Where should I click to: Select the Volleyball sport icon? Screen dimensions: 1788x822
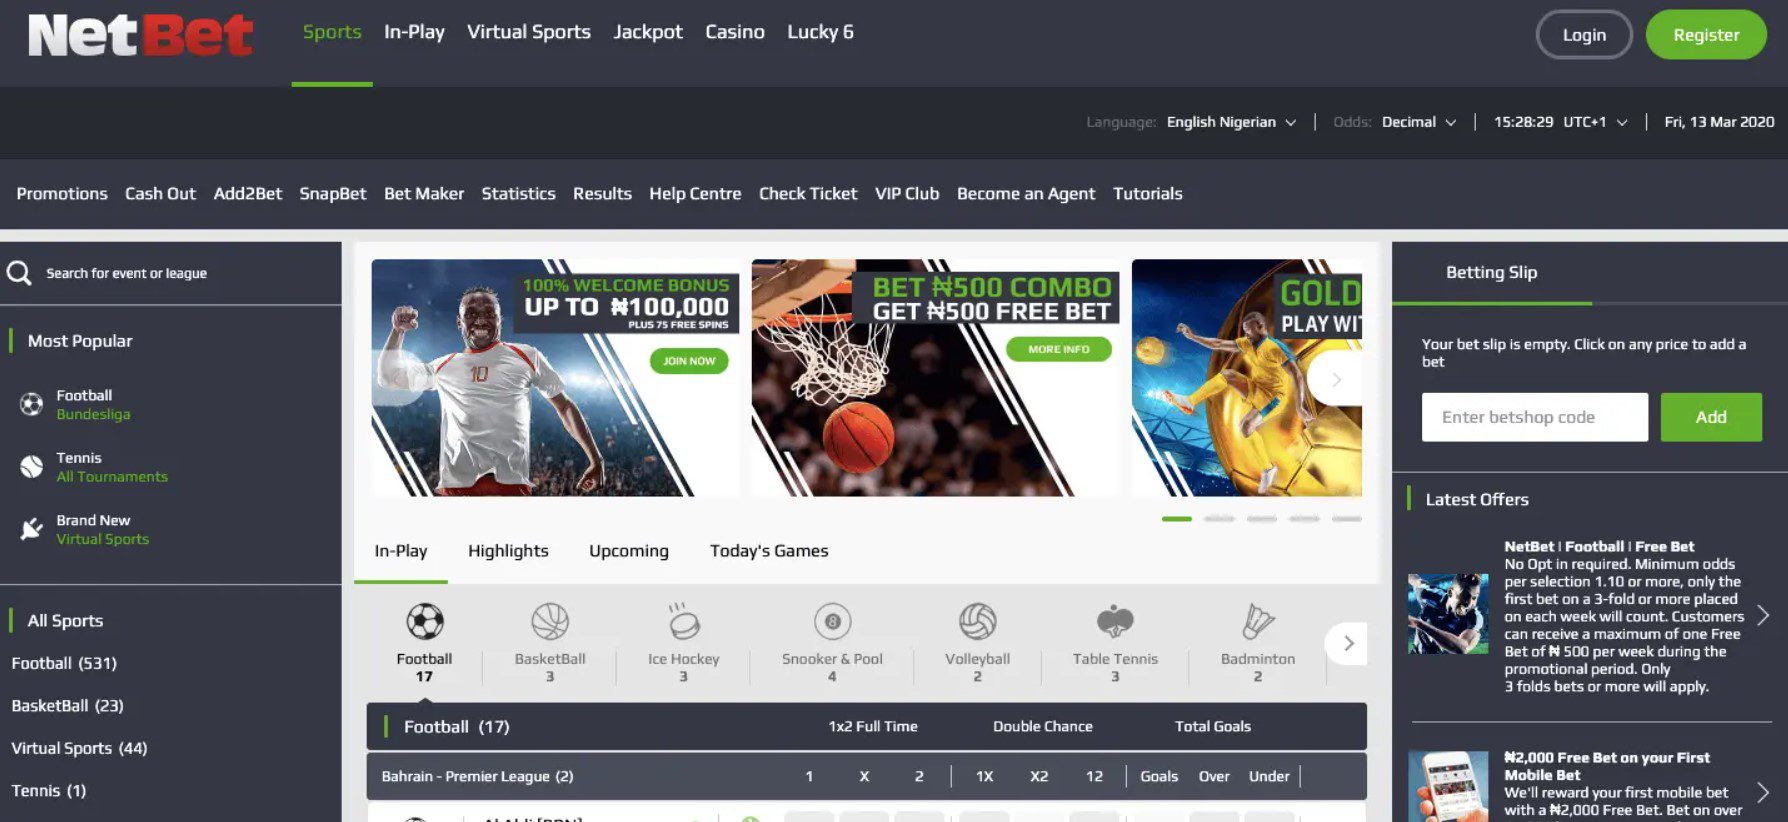977,622
